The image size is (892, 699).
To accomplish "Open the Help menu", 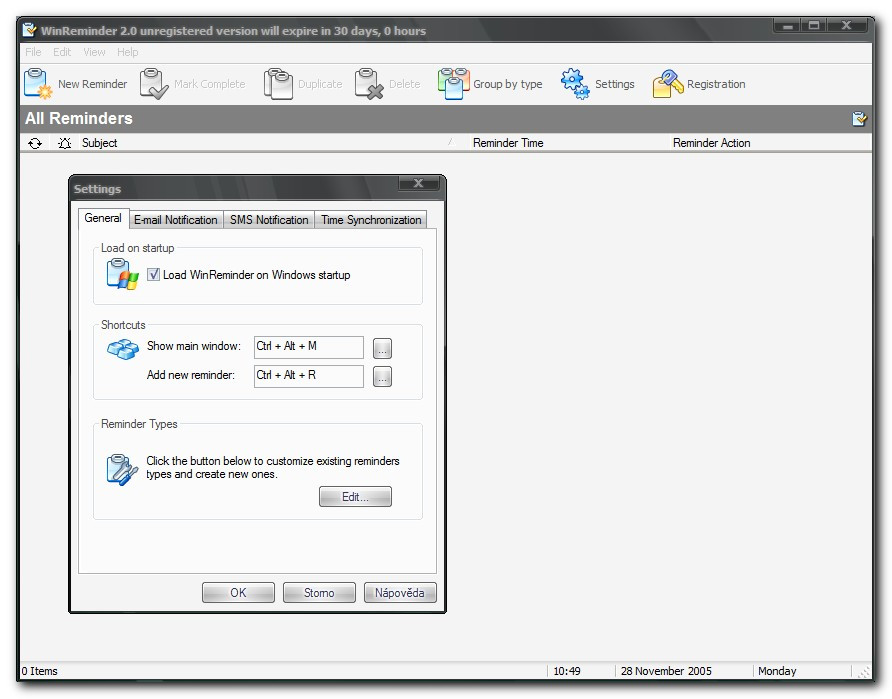I will tap(128, 52).
